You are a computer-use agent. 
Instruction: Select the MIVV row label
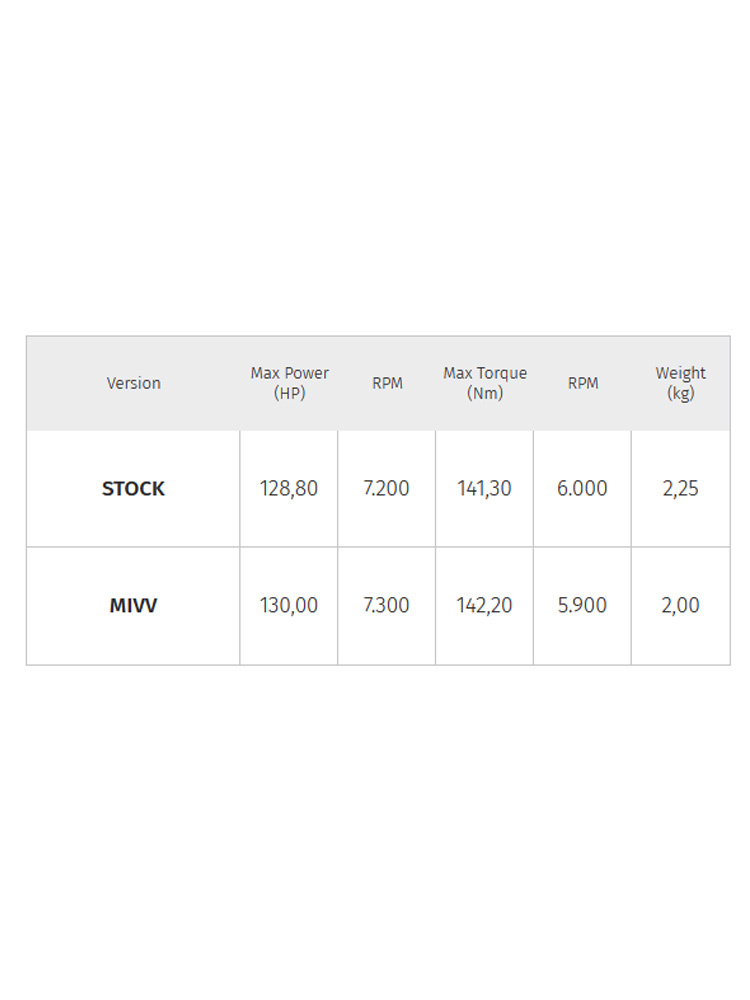tap(133, 606)
